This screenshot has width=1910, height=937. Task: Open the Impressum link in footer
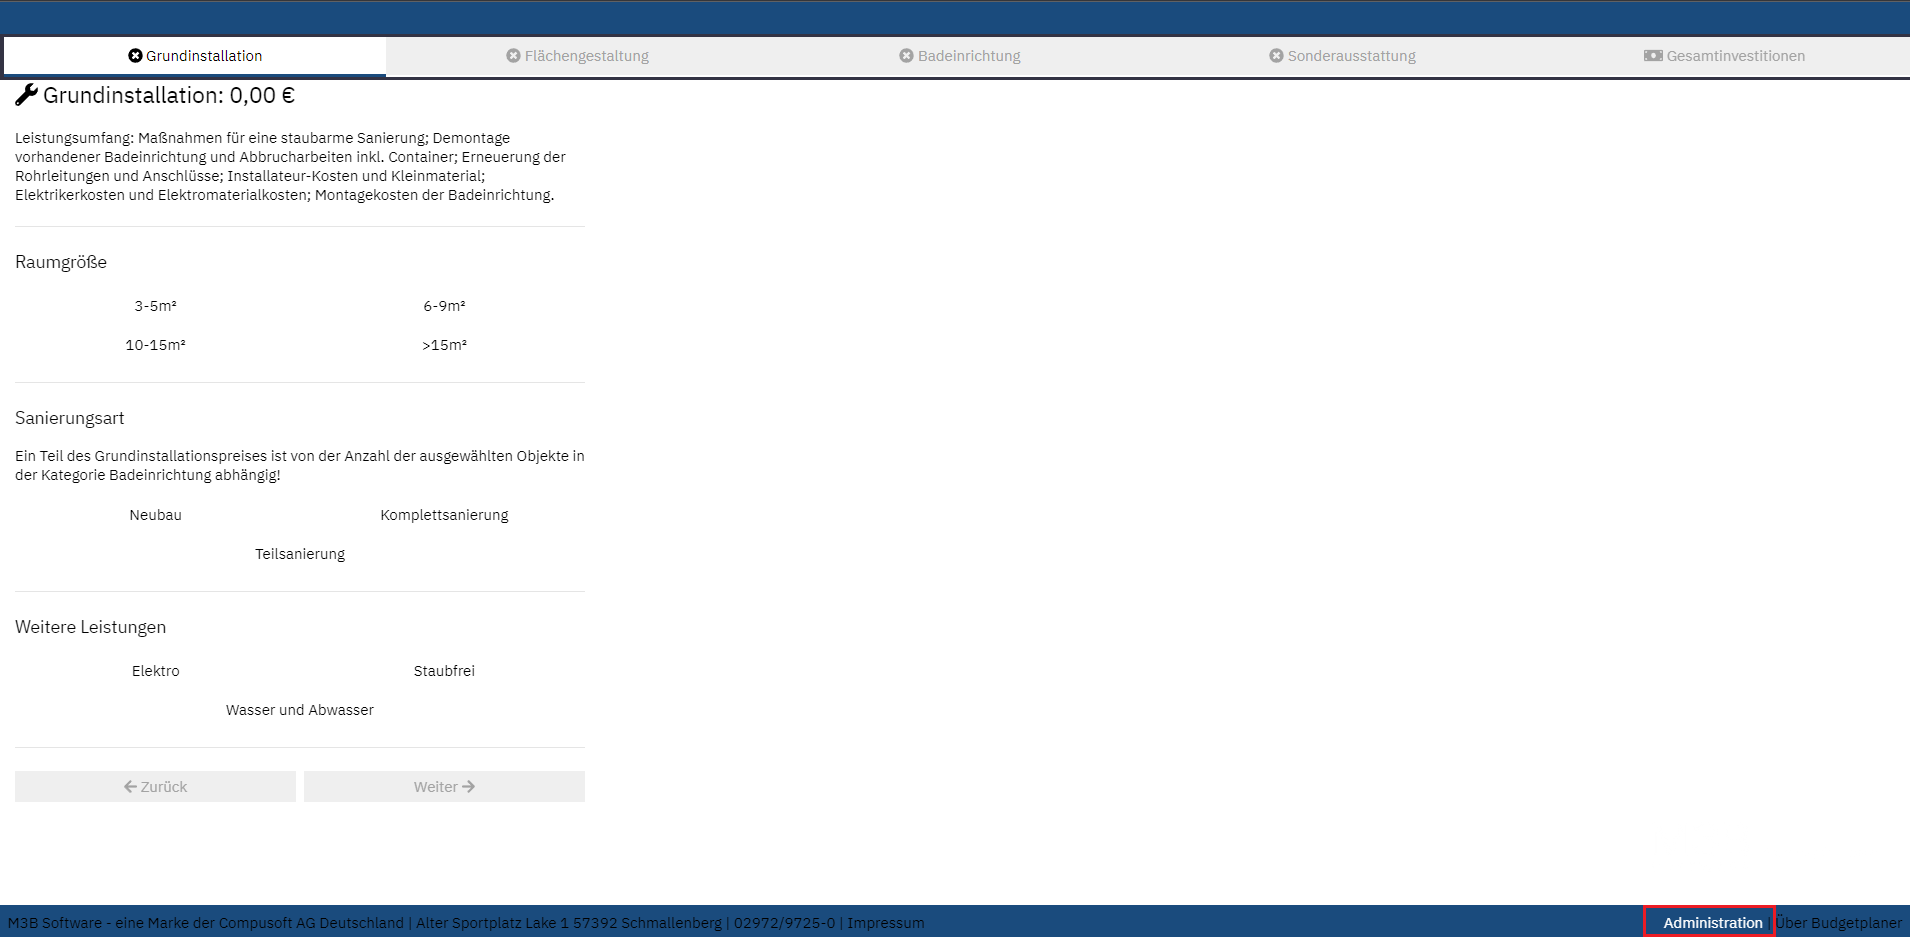(x=886, y=923)
